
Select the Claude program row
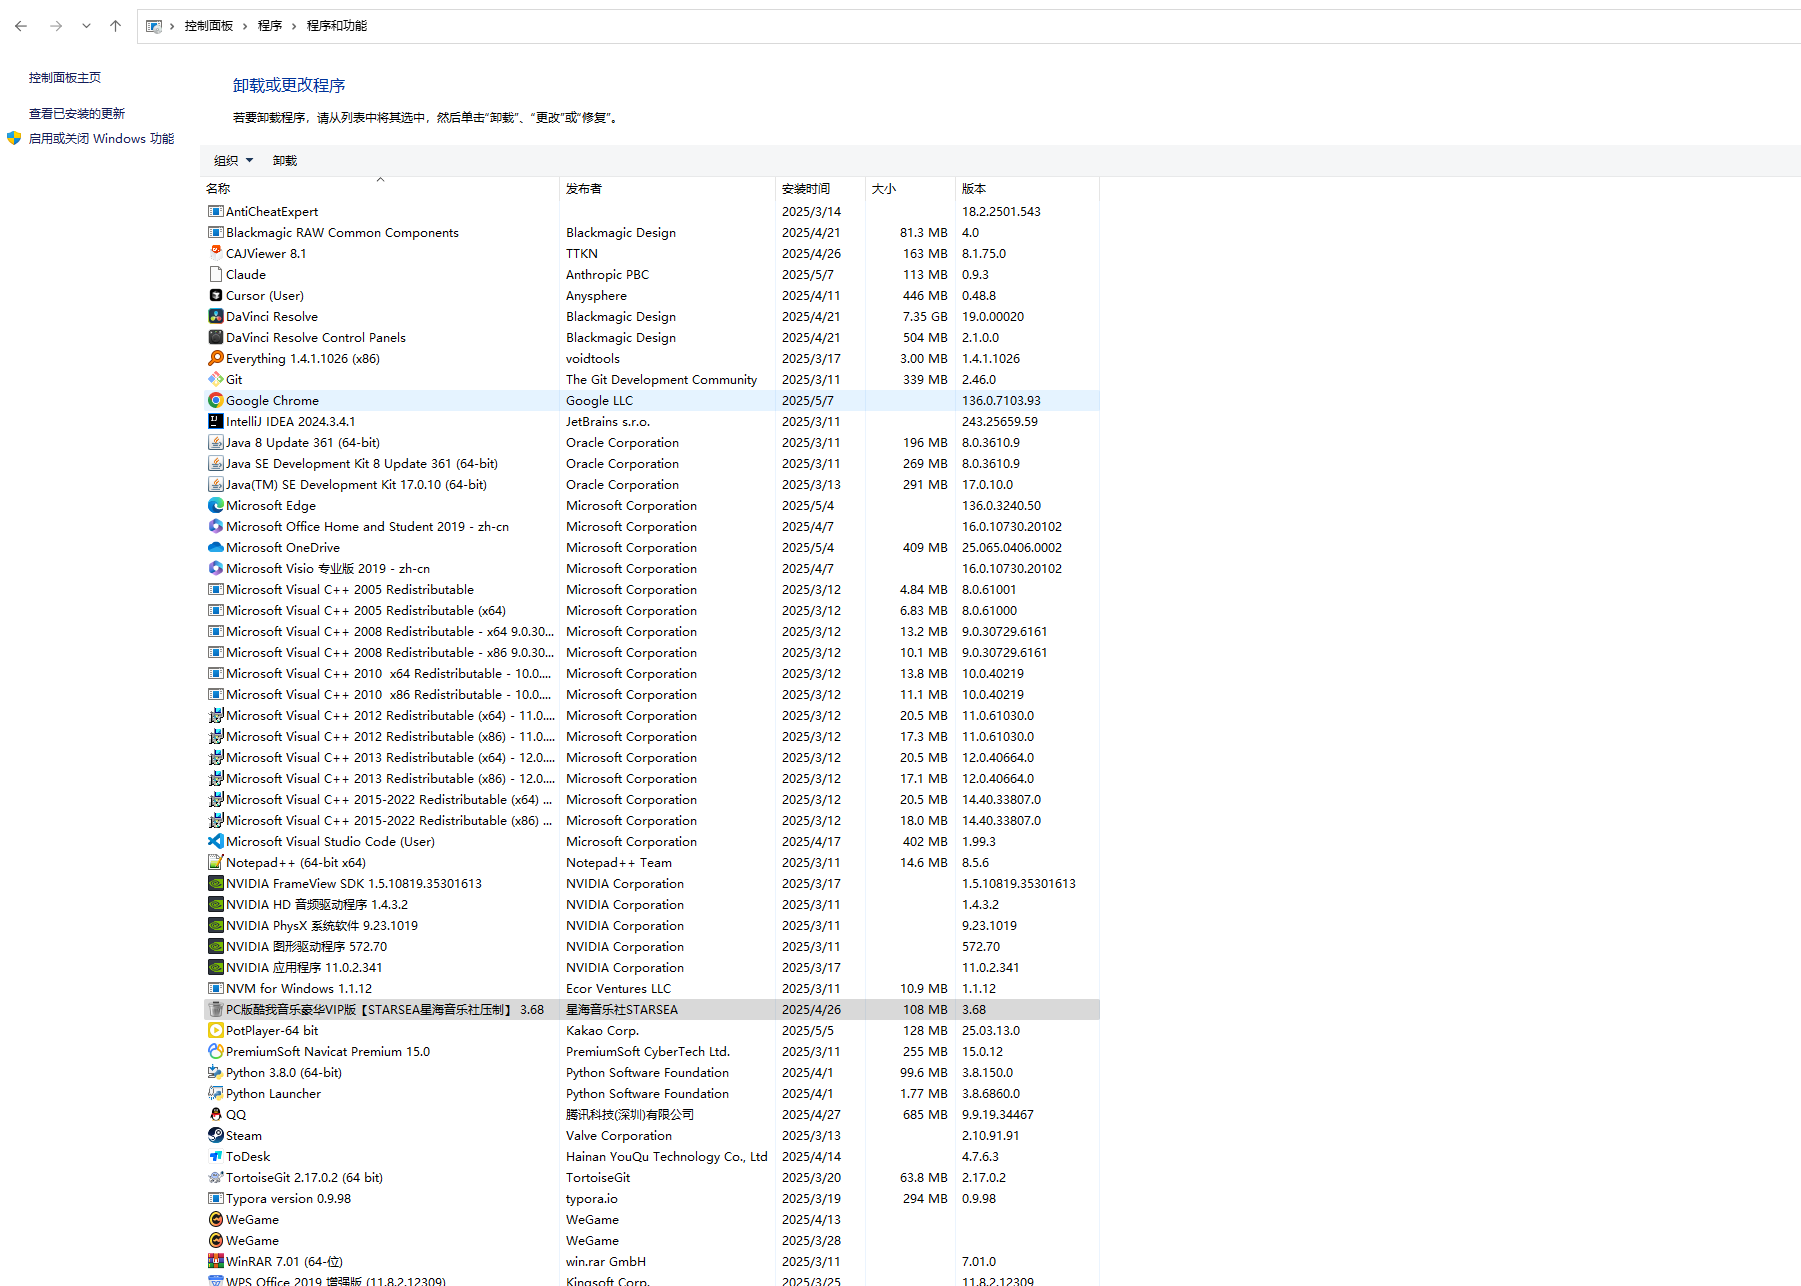(x=651, y=275)
